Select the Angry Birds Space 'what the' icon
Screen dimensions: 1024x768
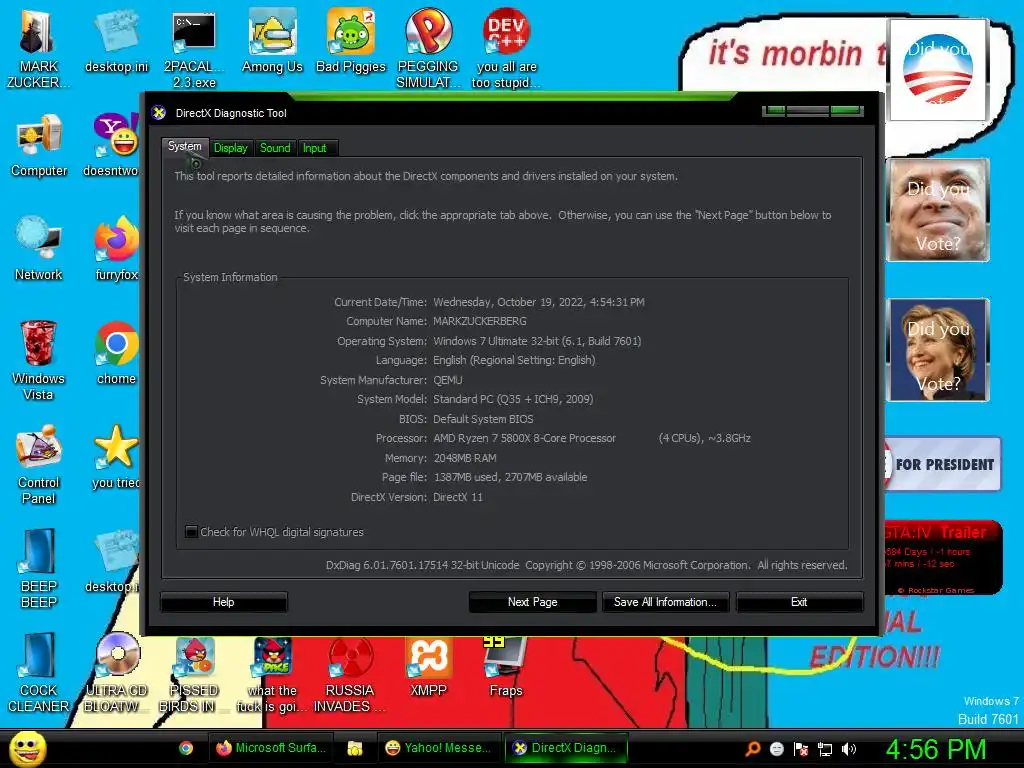(x=272, y=674)
